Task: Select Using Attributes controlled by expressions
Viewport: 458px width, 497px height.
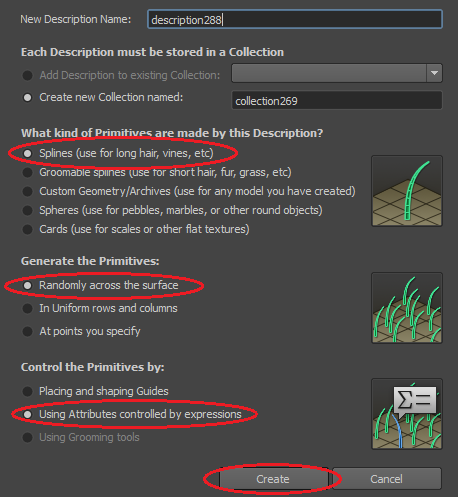Action: pyautogui.click(x=27, y=414)
